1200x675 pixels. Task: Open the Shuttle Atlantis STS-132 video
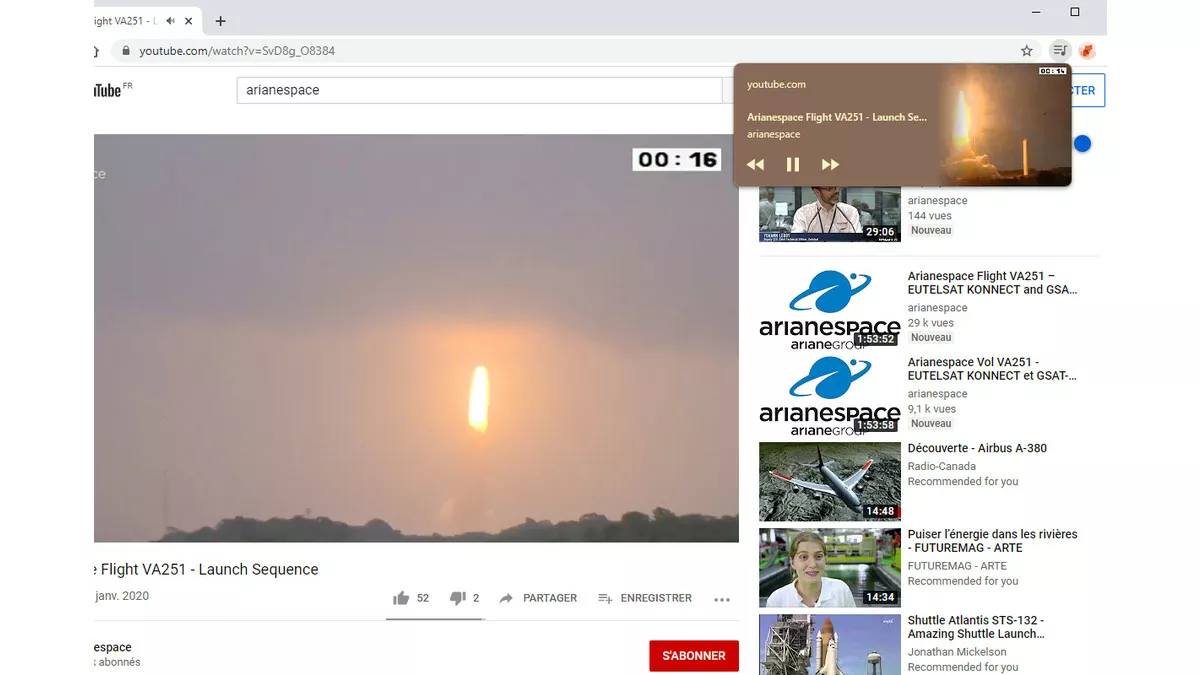(829, 649)
